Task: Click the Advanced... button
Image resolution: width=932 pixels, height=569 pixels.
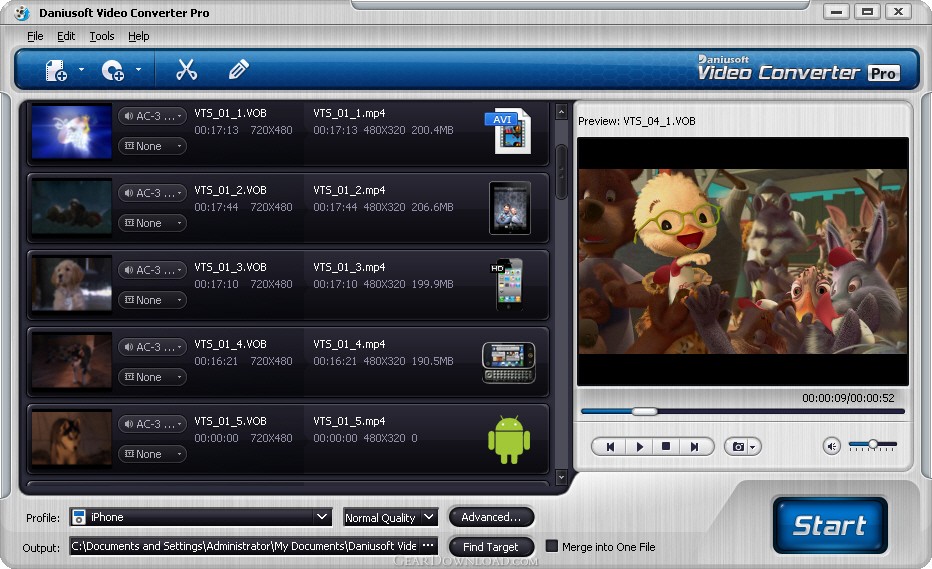Action: coord(491,517)
